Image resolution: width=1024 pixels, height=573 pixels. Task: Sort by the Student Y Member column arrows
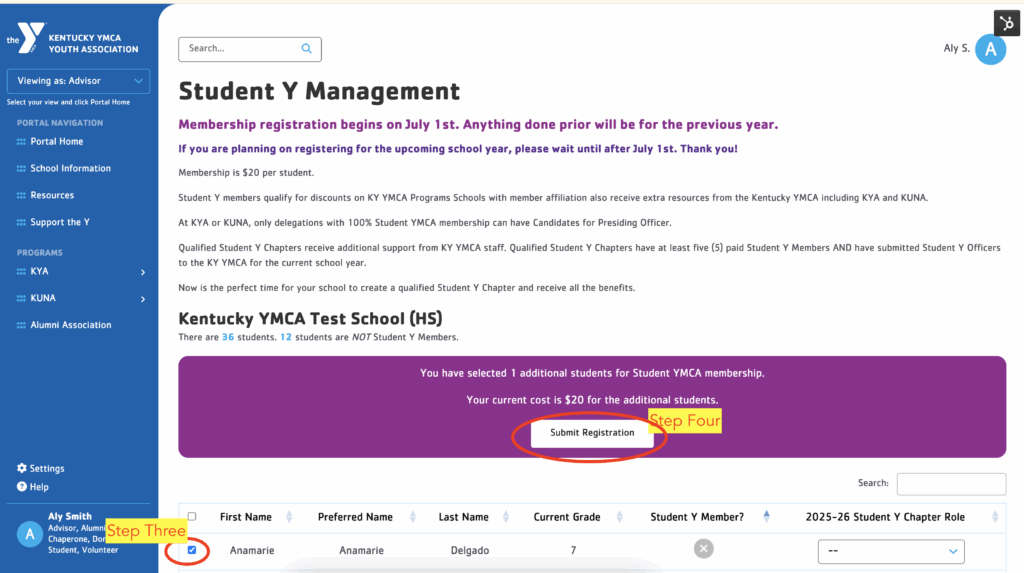point(766,517)
